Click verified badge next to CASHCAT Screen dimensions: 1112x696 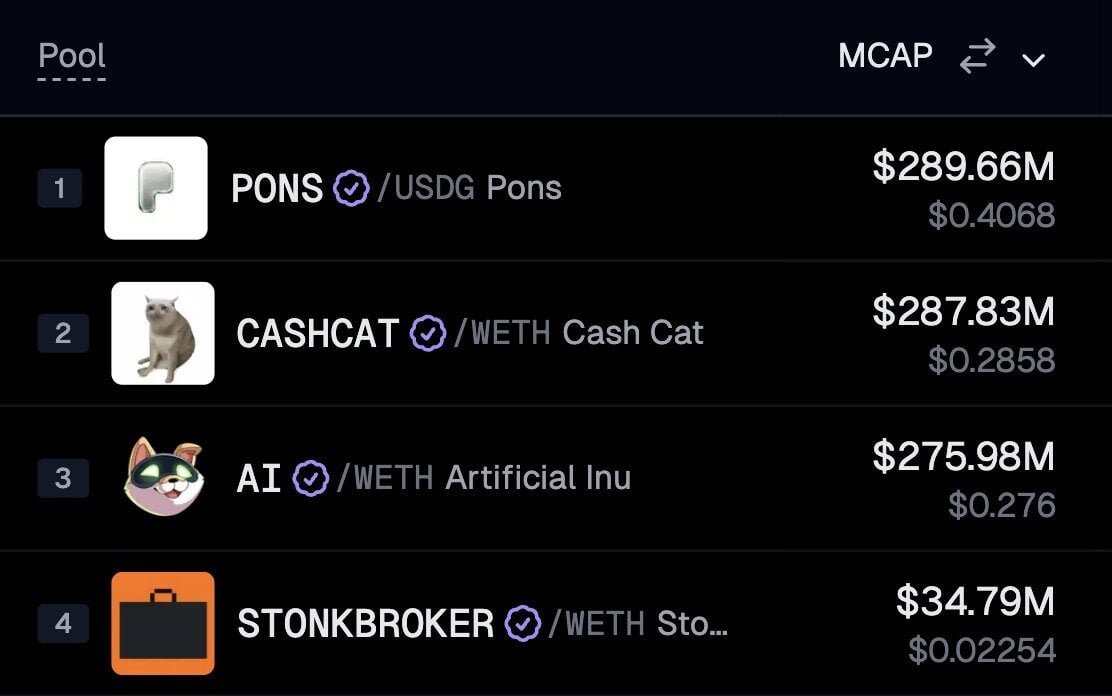pyautogui.click(x=428, y=333)
